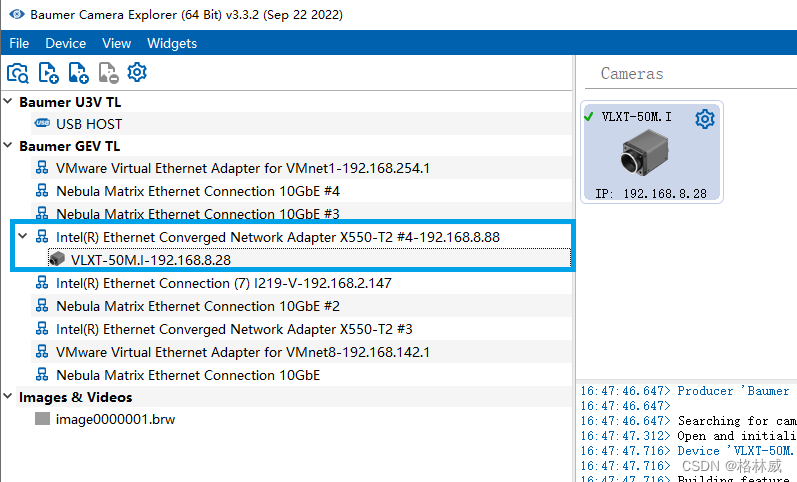Click network icon of Nebula Matrix #4
Image resolution: width=797 pixels, height=482 pixels.
(42, 190)
